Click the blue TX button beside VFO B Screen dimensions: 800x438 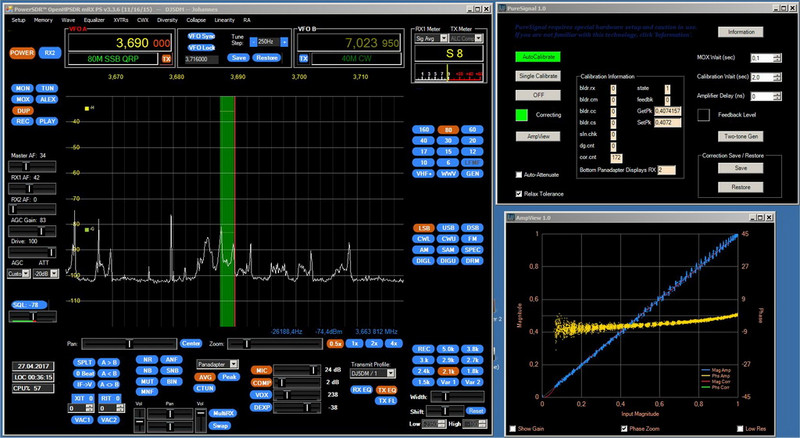tap(304, 59)
